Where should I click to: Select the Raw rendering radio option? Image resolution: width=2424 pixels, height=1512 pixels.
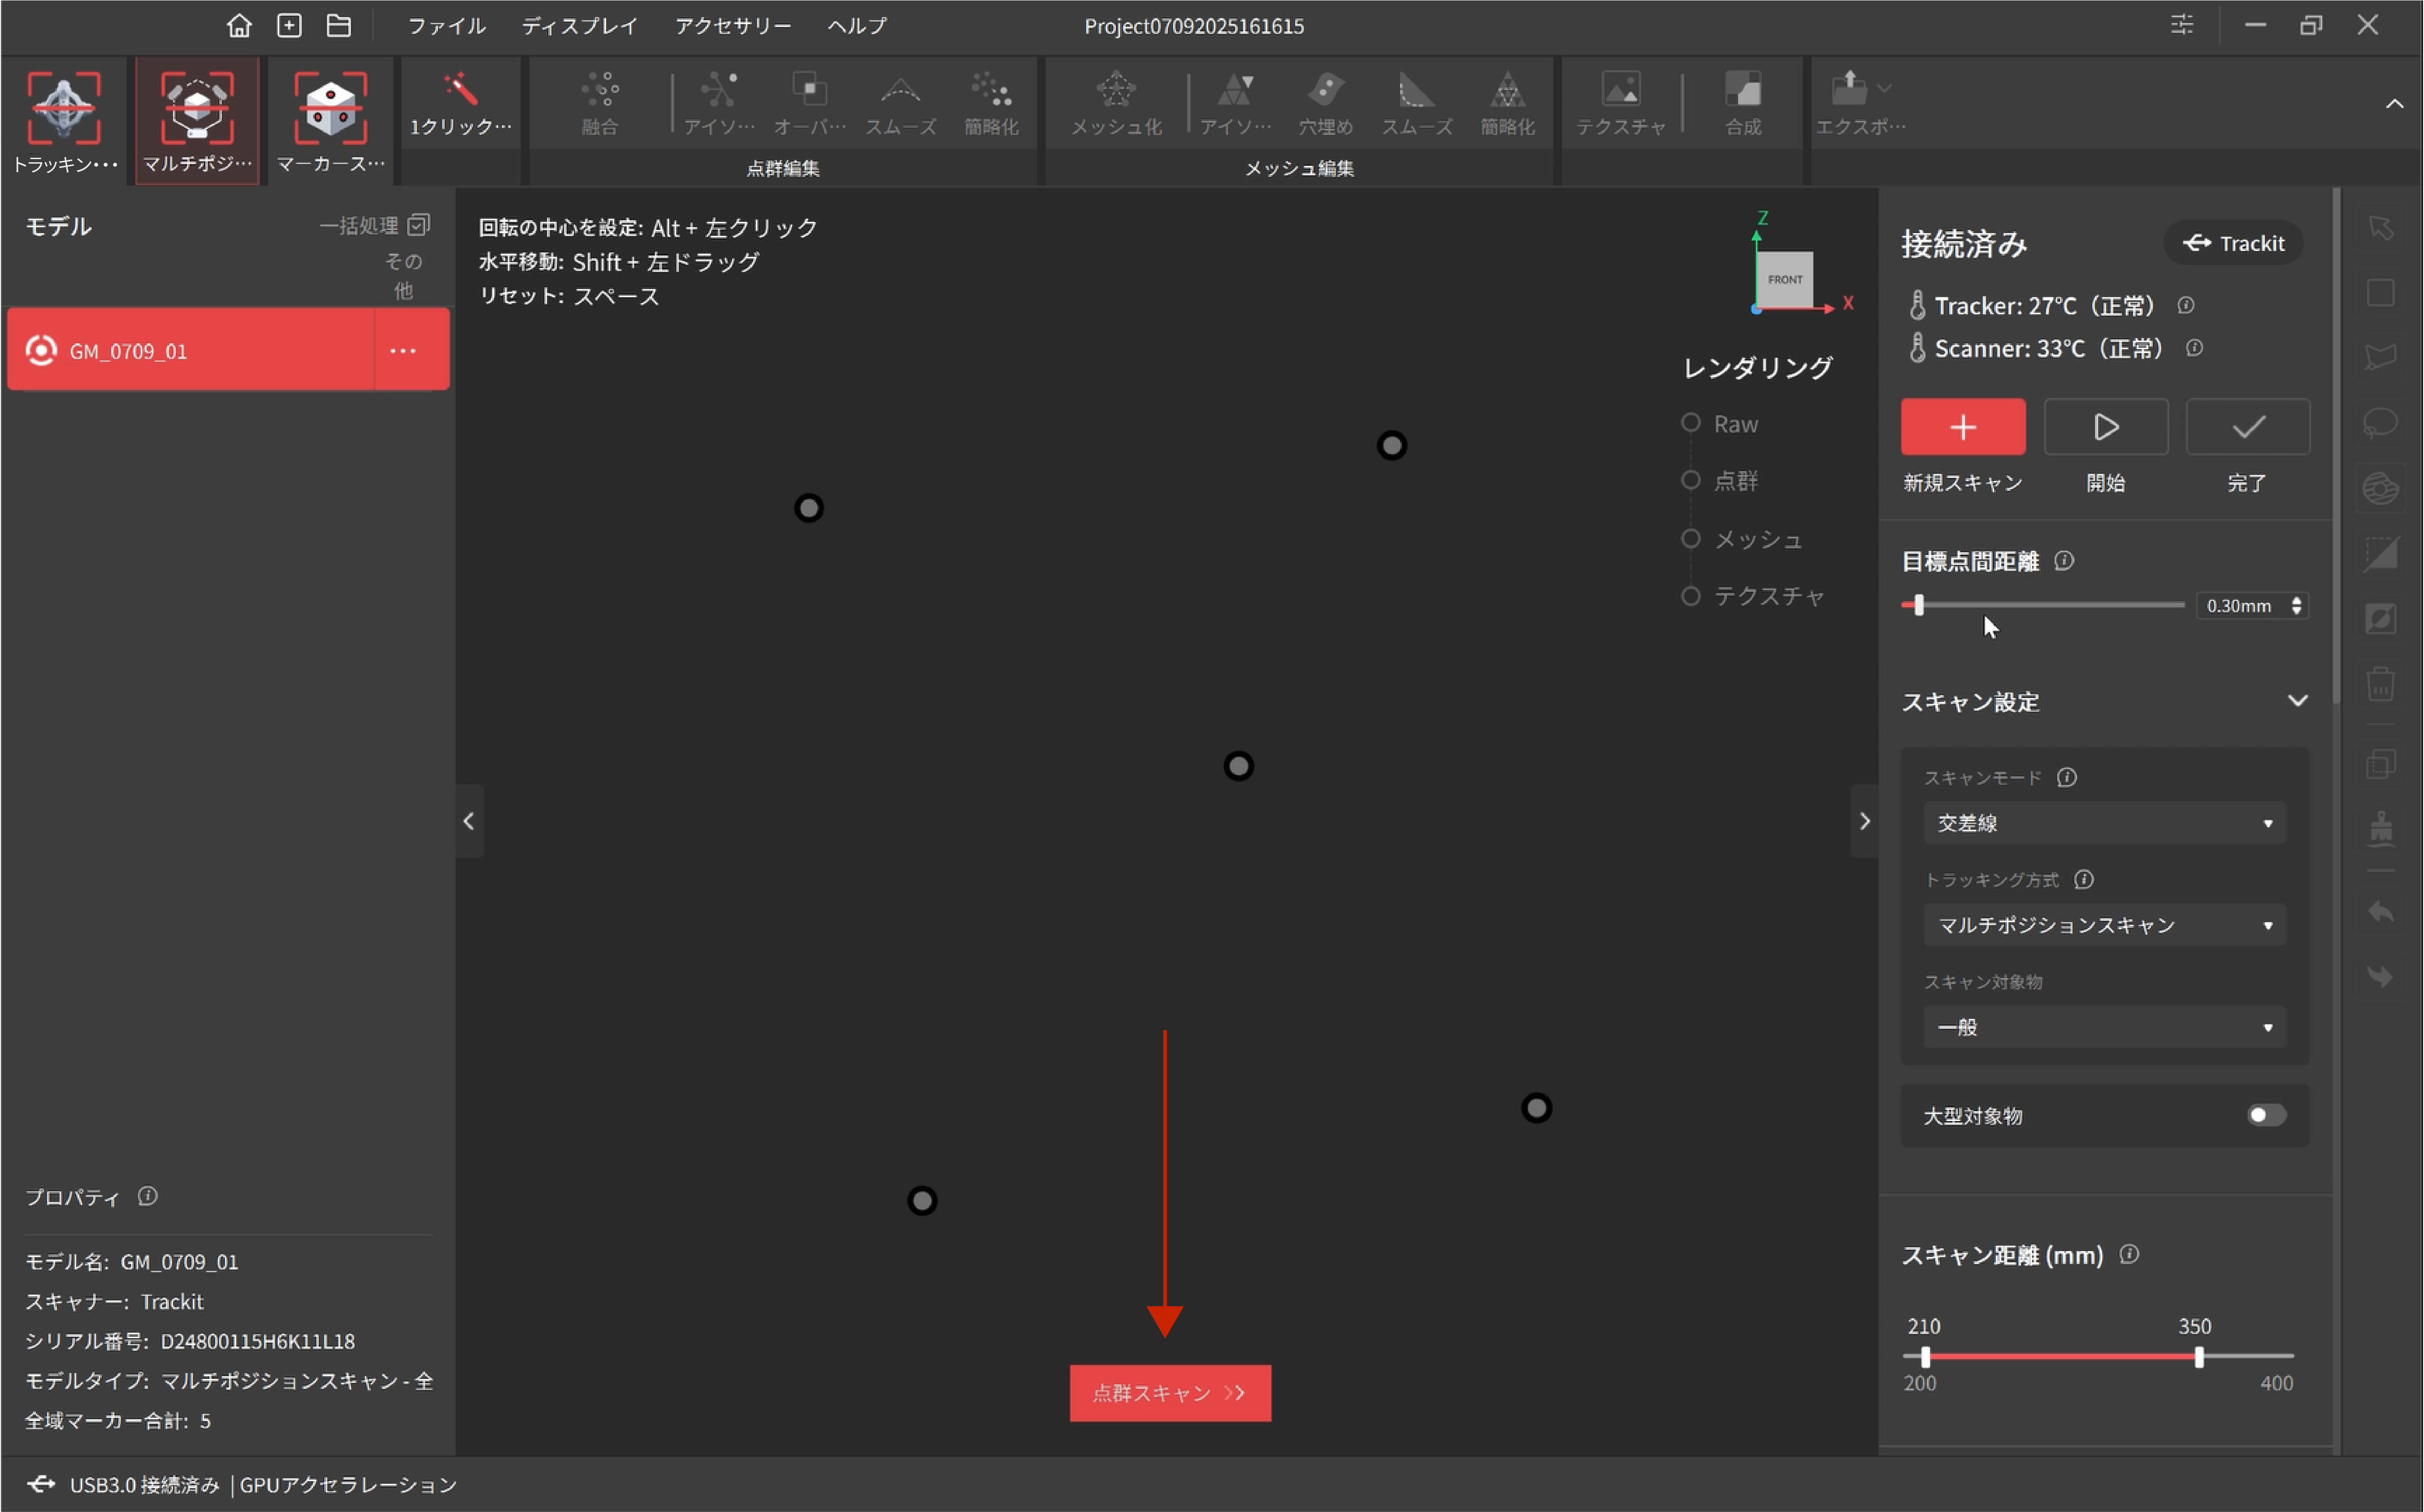pos(1690,423)
